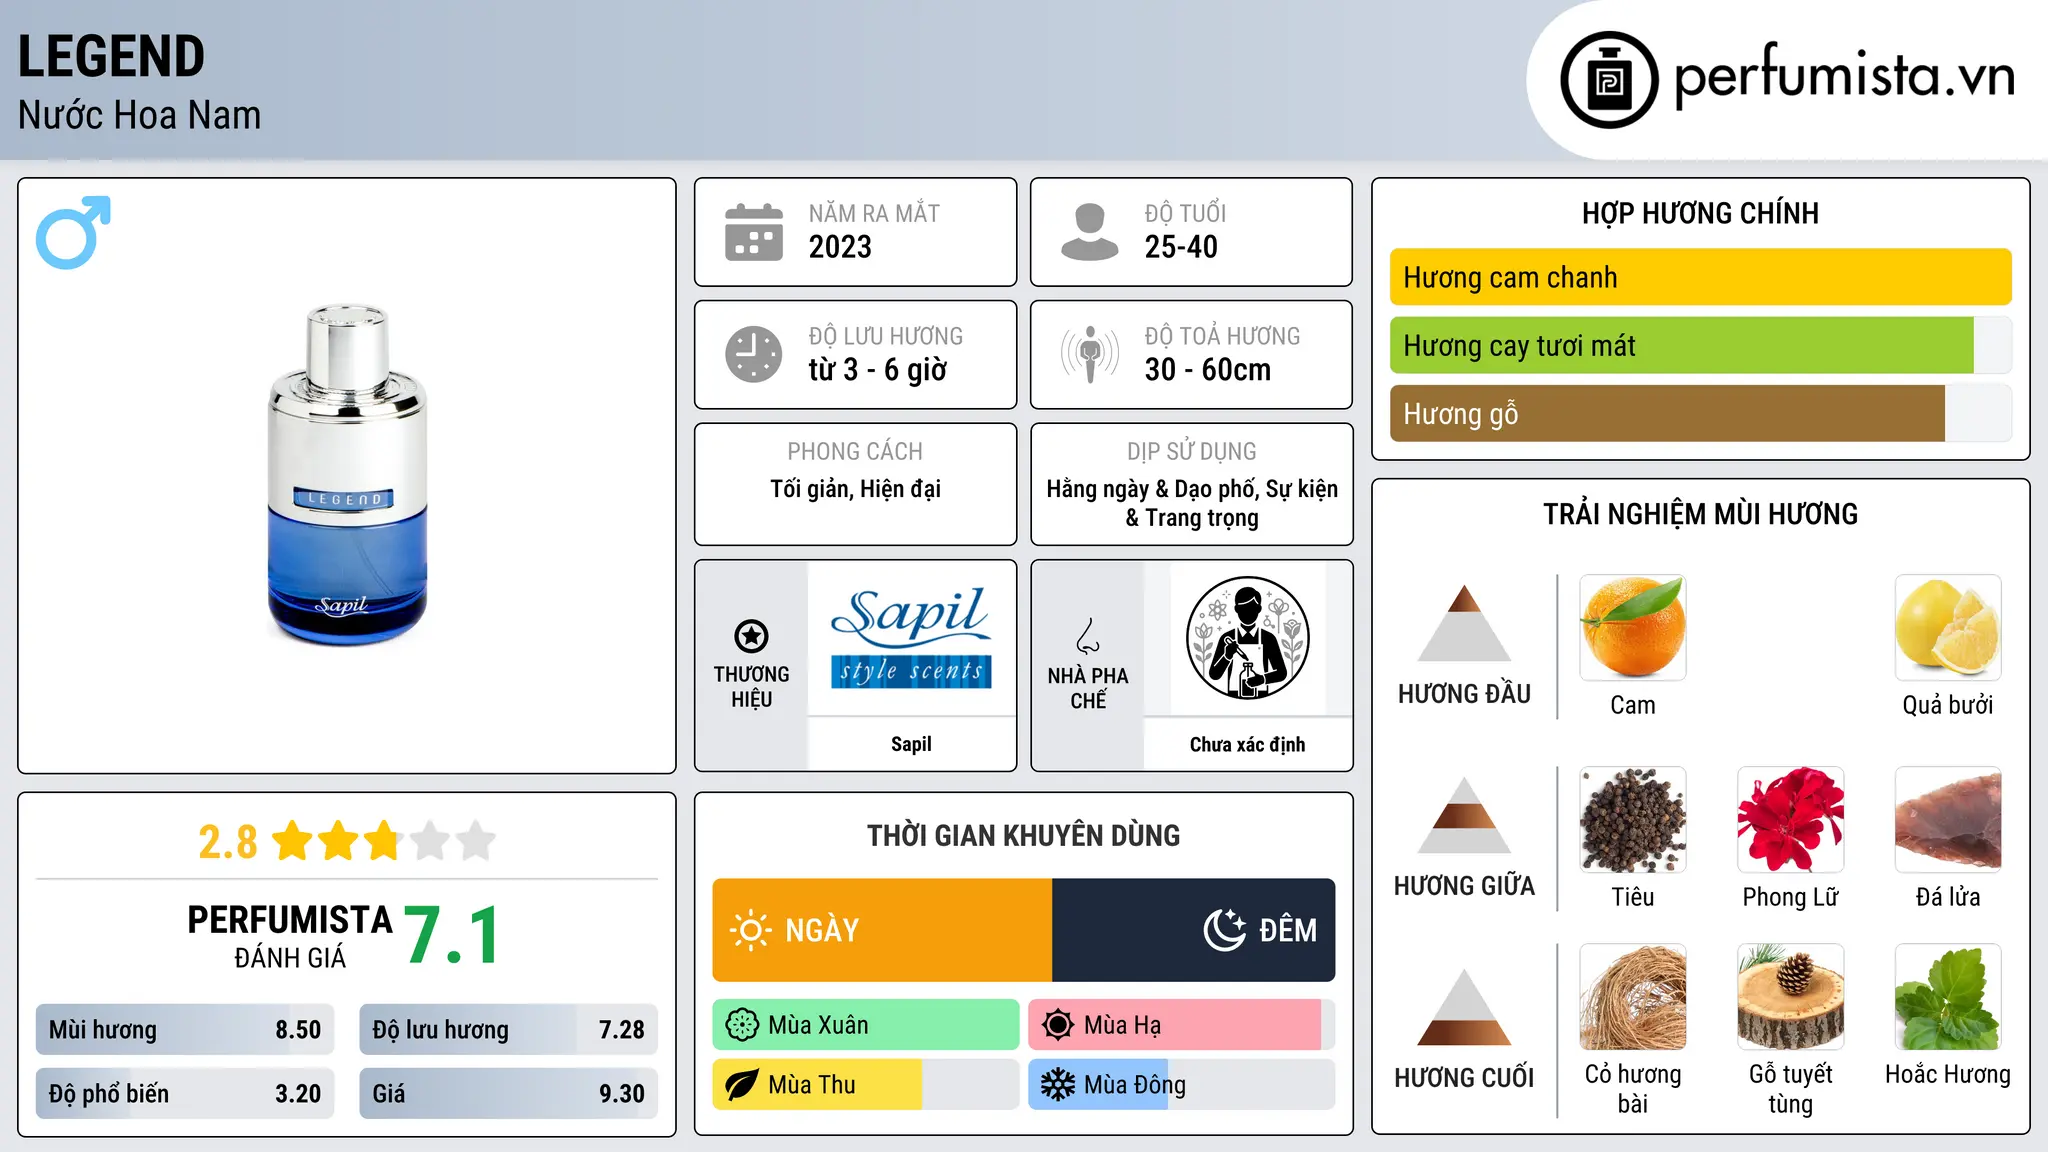Click the Mùa Thu season bar
Screen dimensions: 2048x1152
pyautogui.click(x=866, y=1085)
